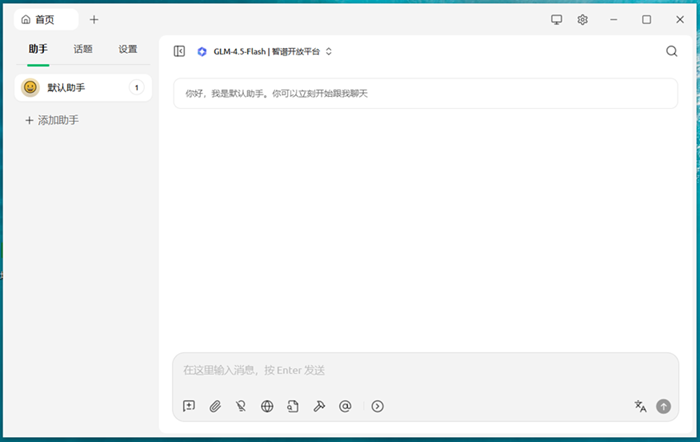
Task: Click the knowledge base file icon
Action: pyautogui.click(x=293, y=406)
